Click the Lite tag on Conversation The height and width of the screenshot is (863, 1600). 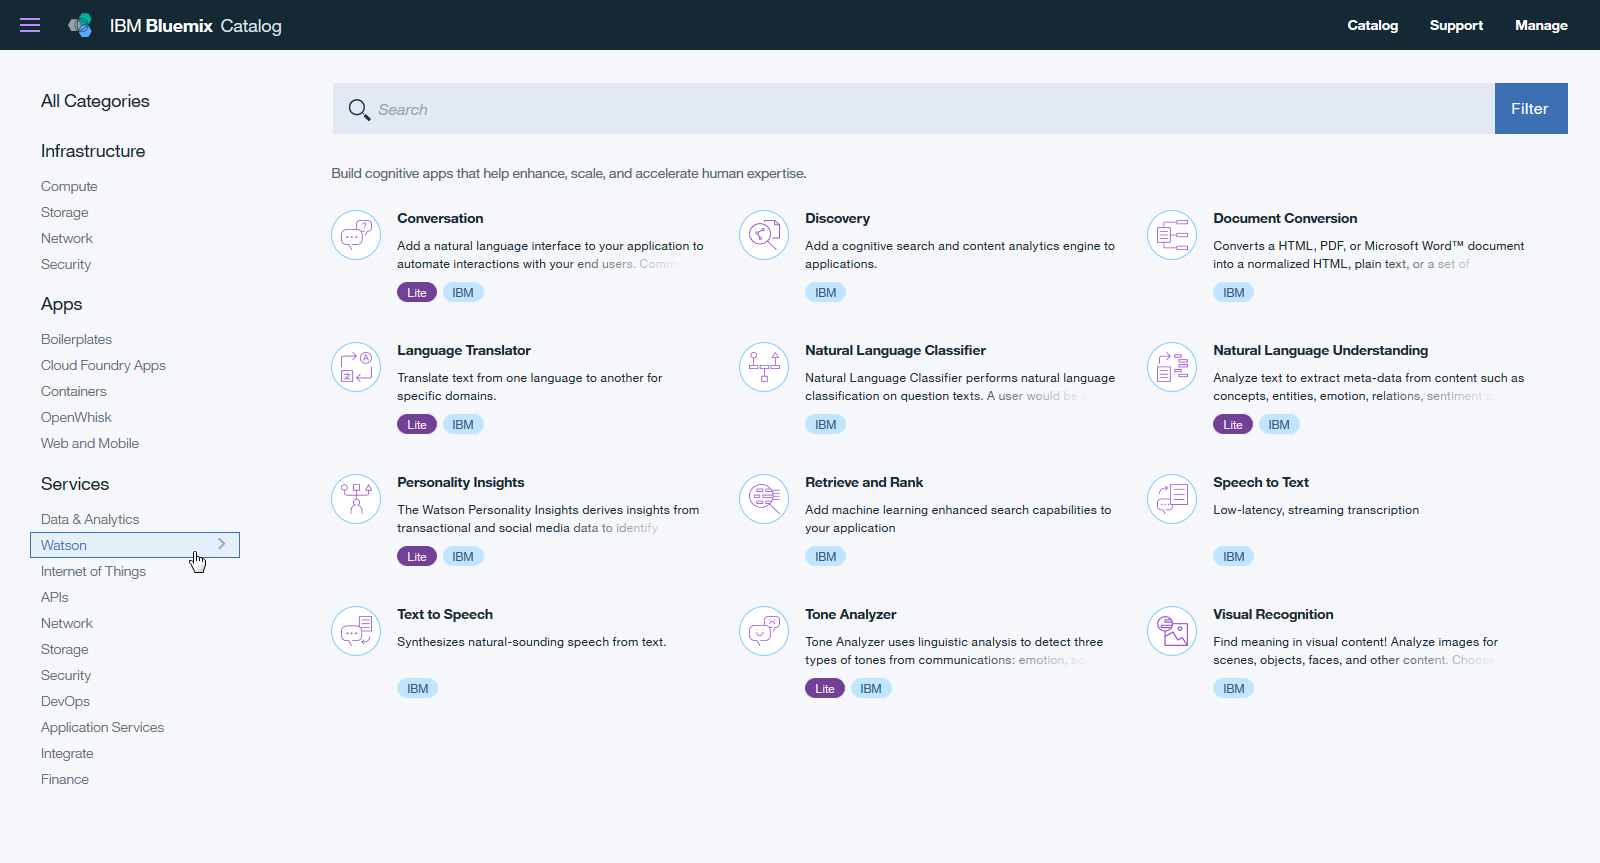[x=417, y=292]
